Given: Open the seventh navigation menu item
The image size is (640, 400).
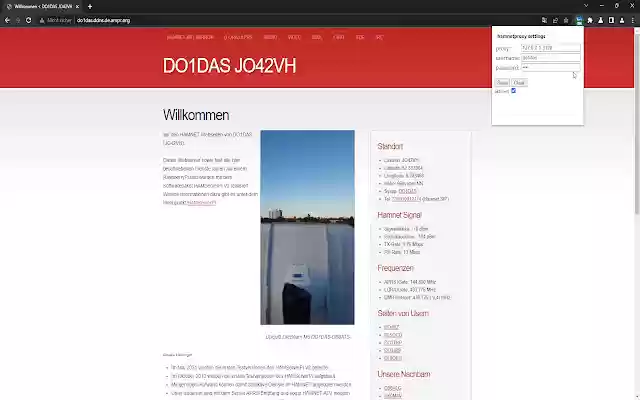Looking at the screenshot, I should (360, 37).
